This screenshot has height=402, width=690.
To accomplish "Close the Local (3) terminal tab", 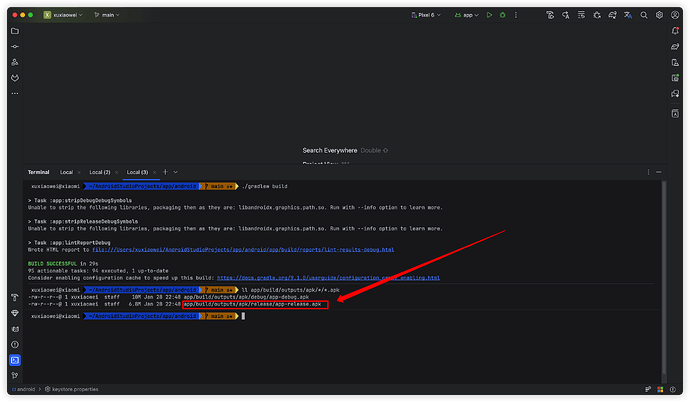I will click(155, 172).
